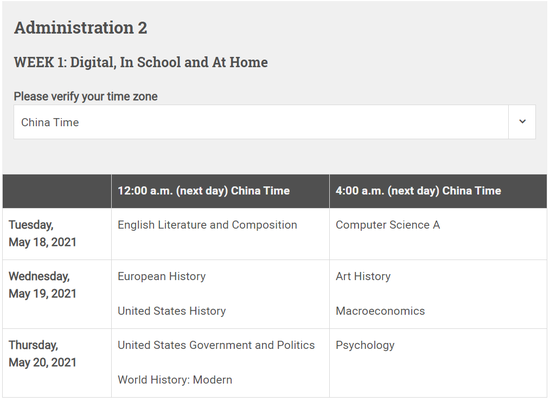Select Art History exam entry

[363, 276]
